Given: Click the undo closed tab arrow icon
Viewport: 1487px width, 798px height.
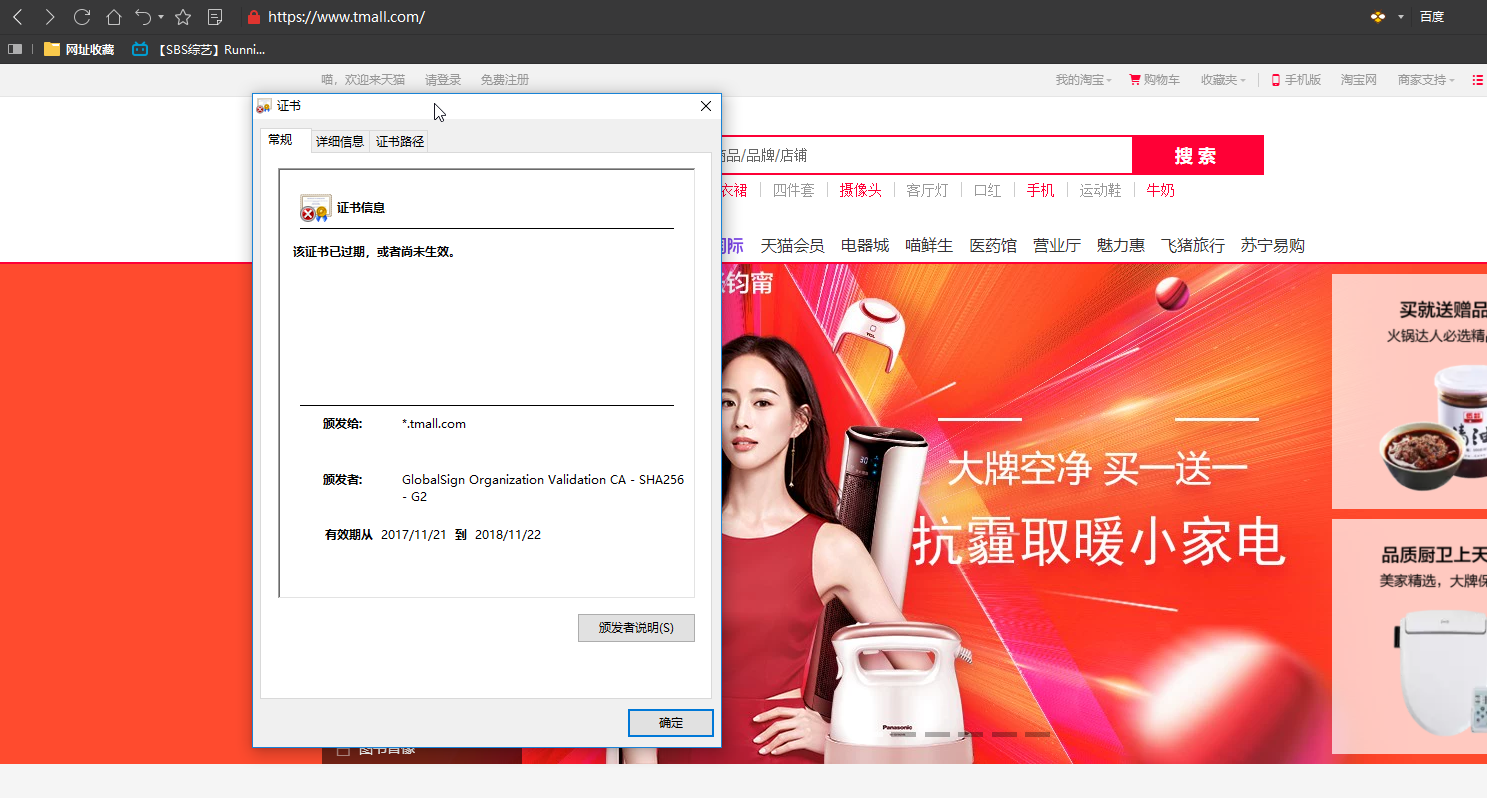Looking at the screenshot, I should click(x=144, y=17).
